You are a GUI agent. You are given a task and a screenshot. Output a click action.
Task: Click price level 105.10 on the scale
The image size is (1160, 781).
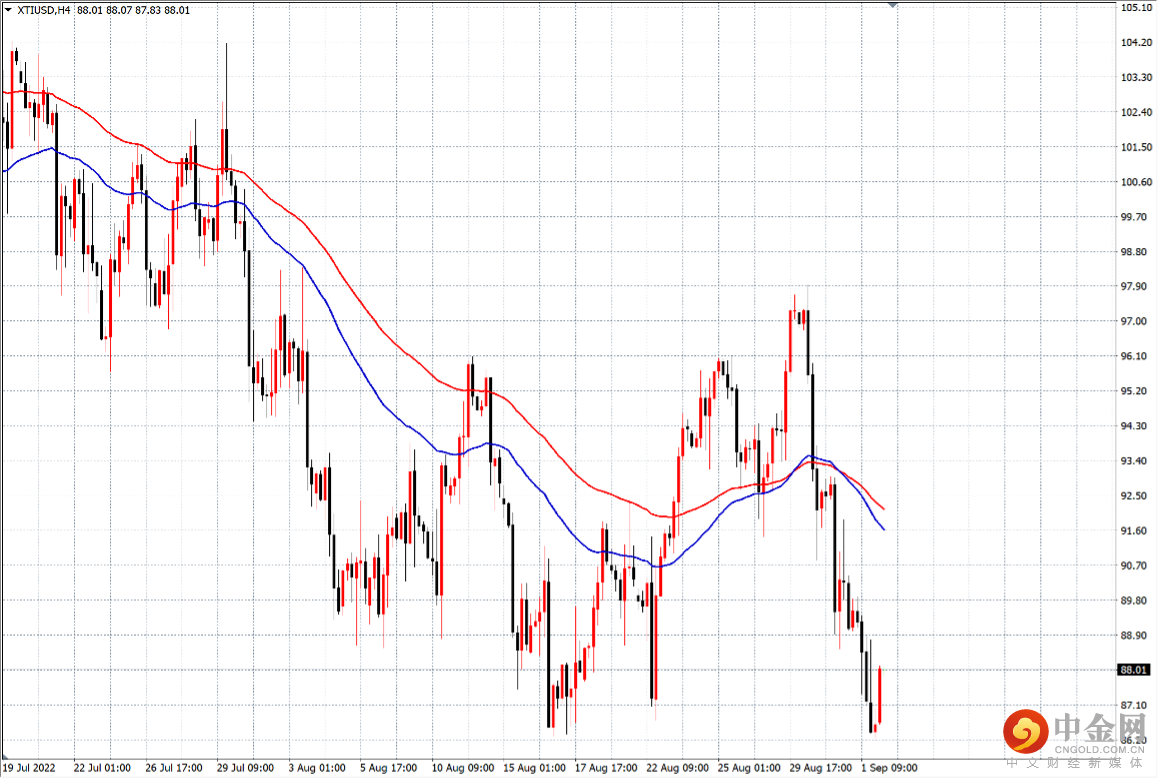pos(1136,7)
